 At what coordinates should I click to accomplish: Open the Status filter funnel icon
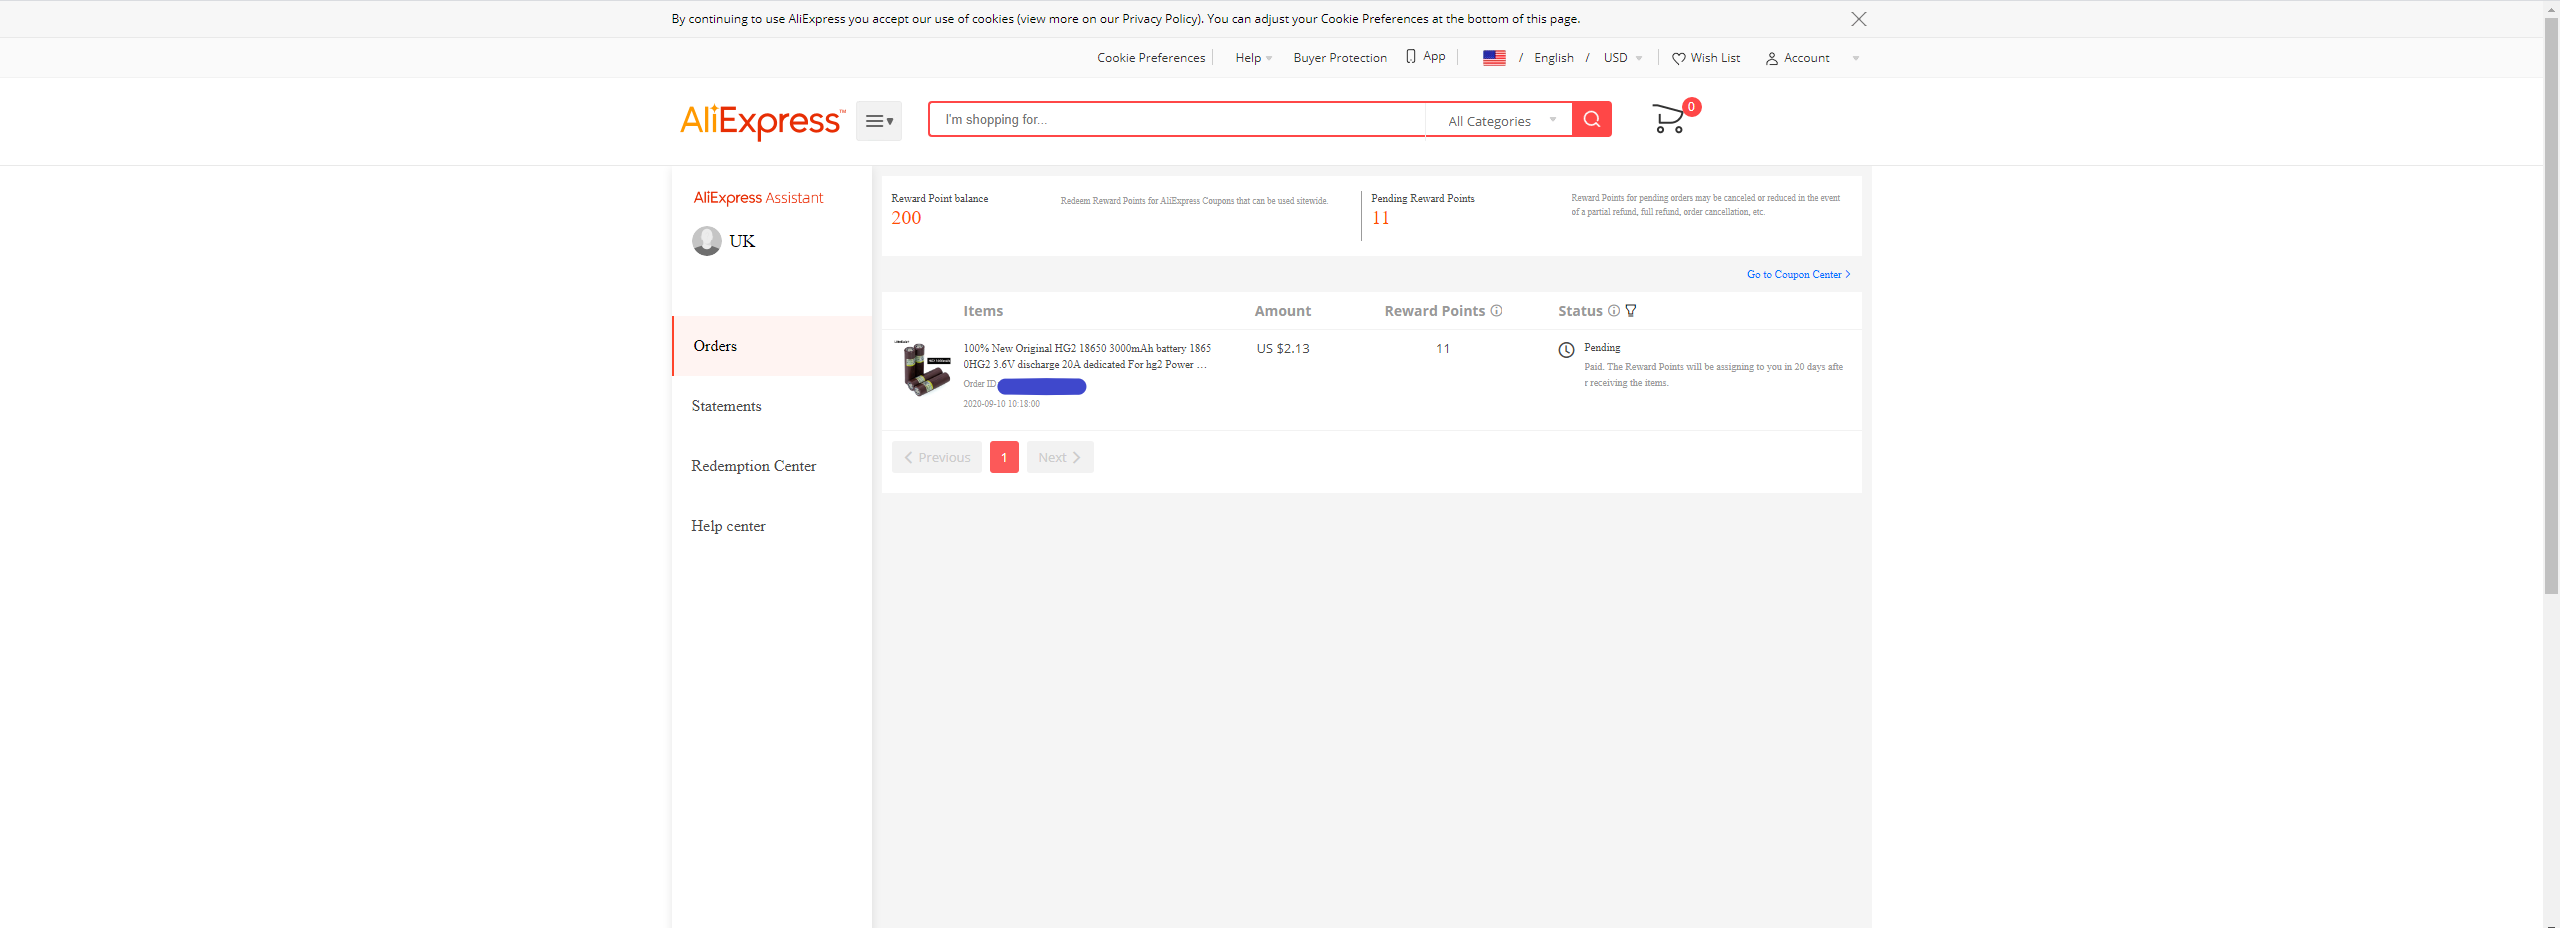click(x=1631, y=310)
